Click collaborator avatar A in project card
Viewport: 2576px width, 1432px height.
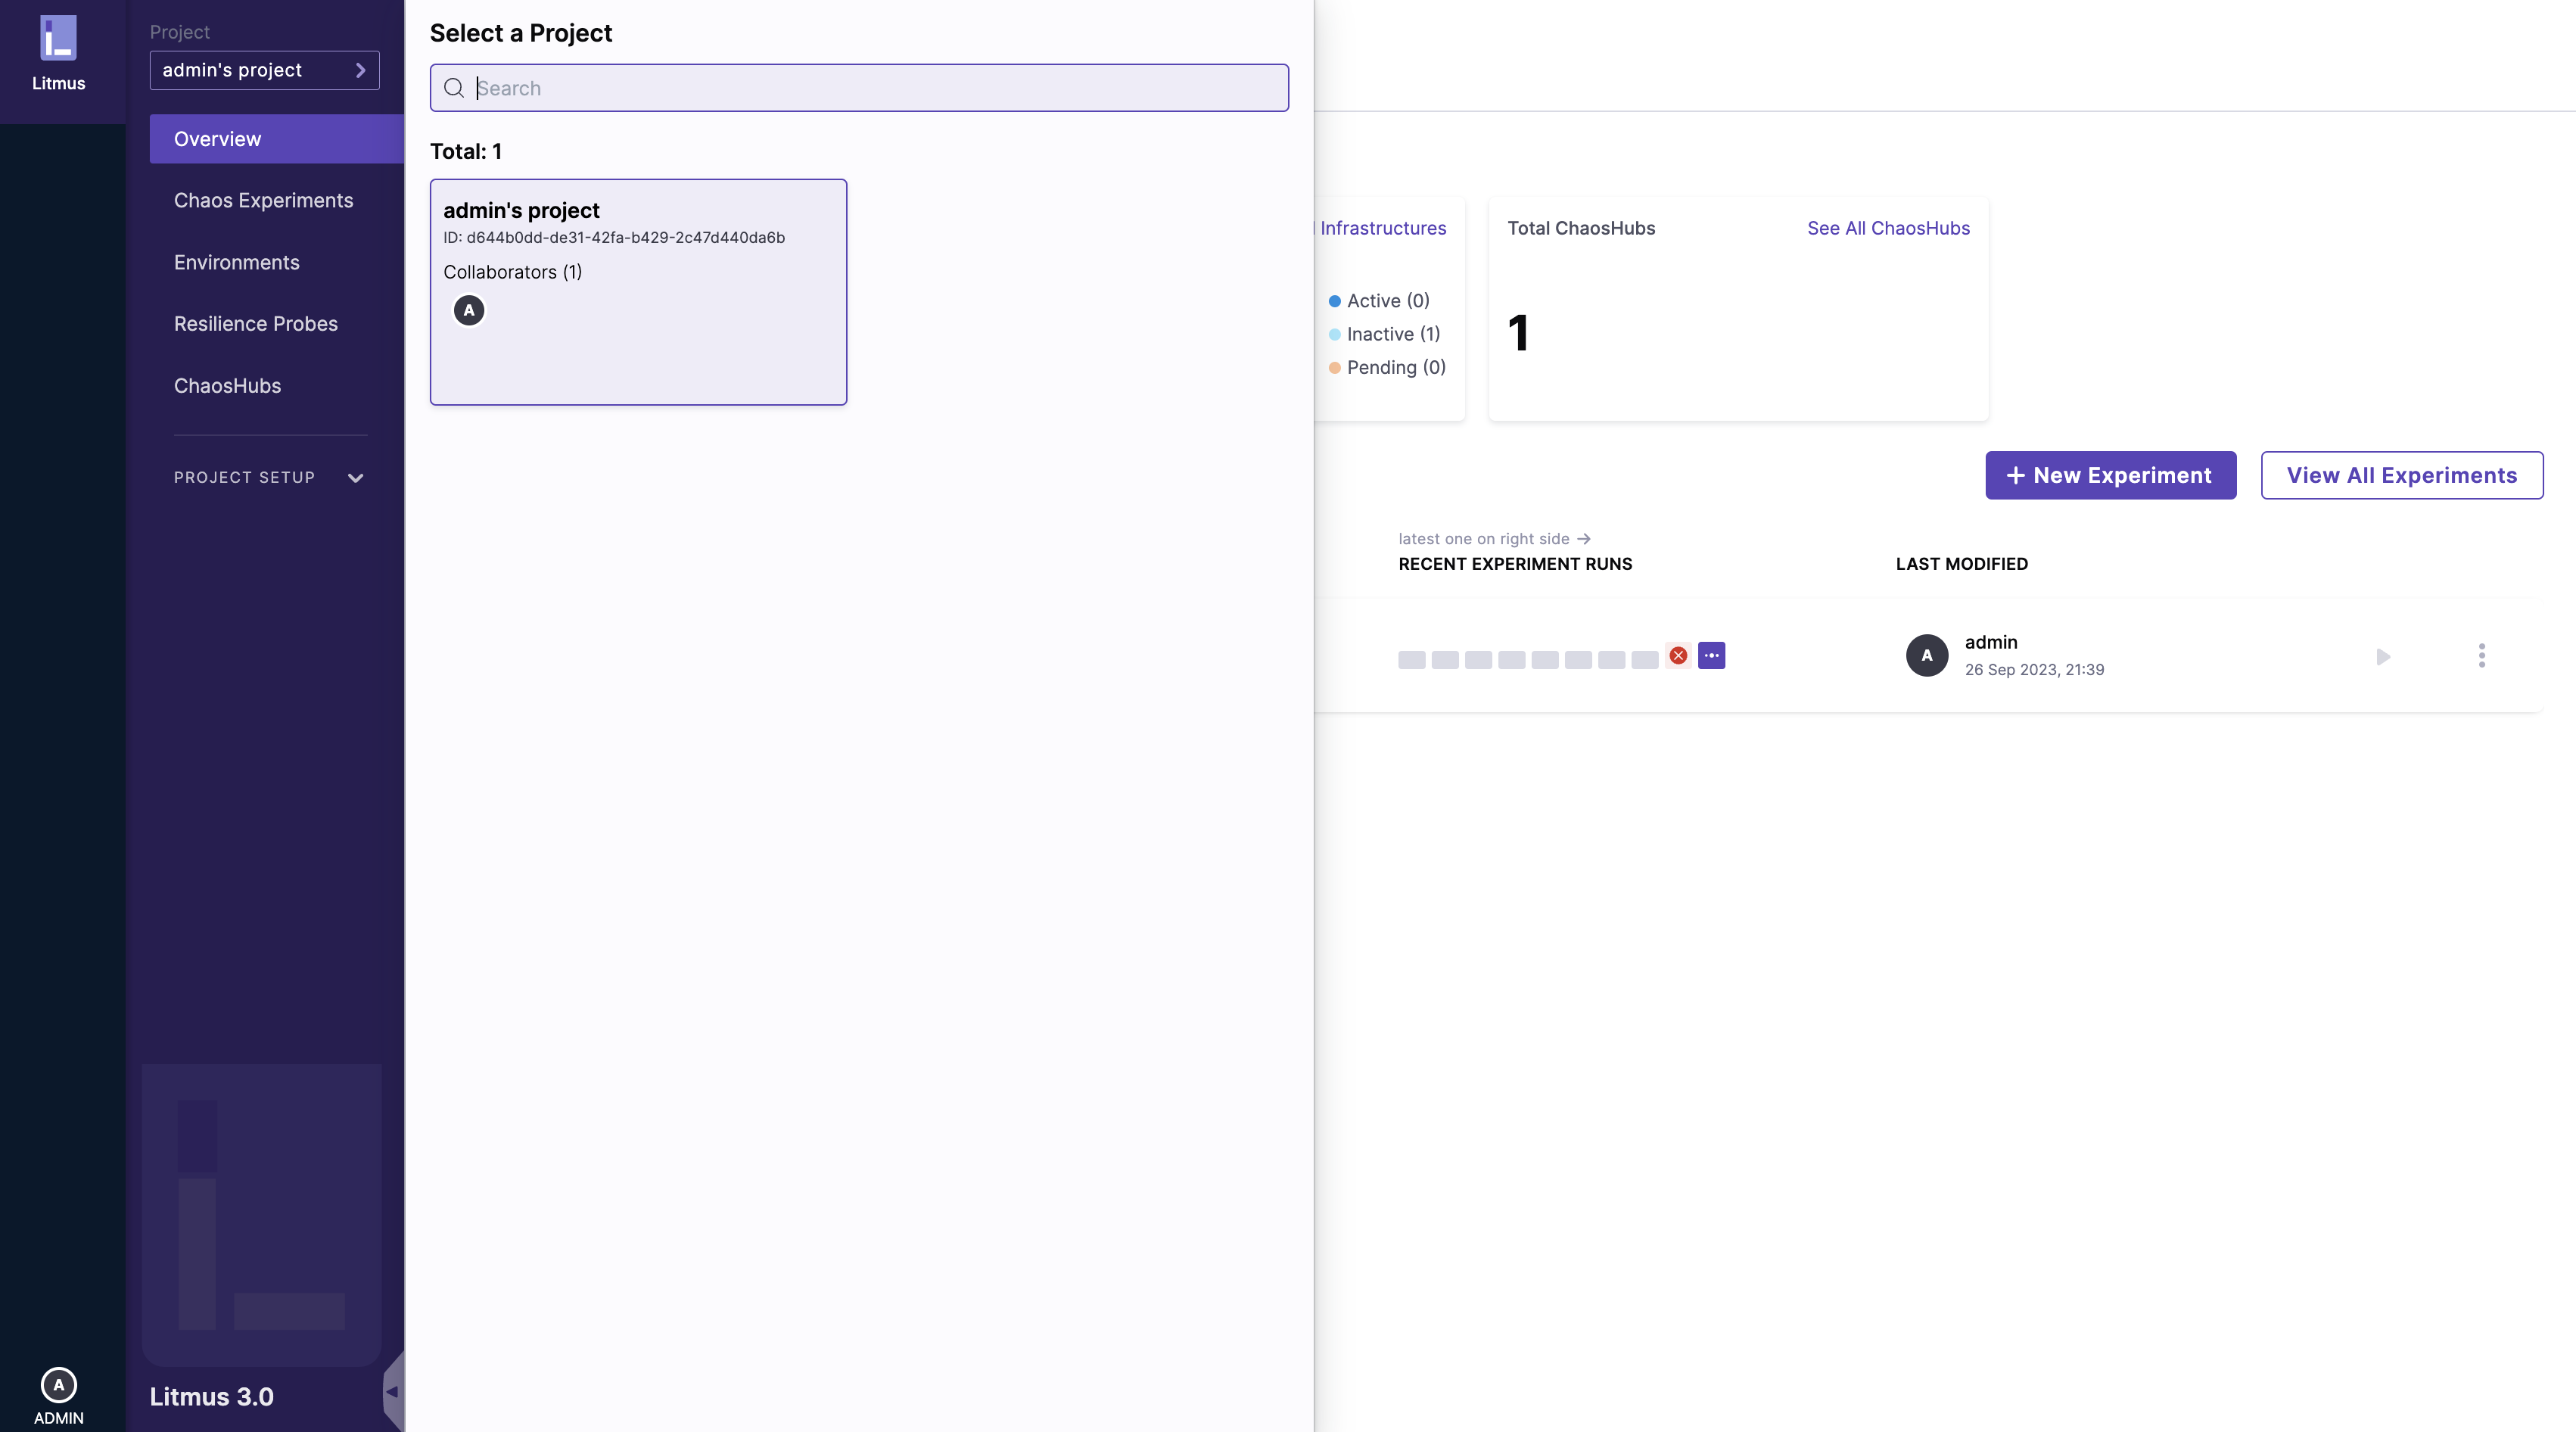point(469,310)
